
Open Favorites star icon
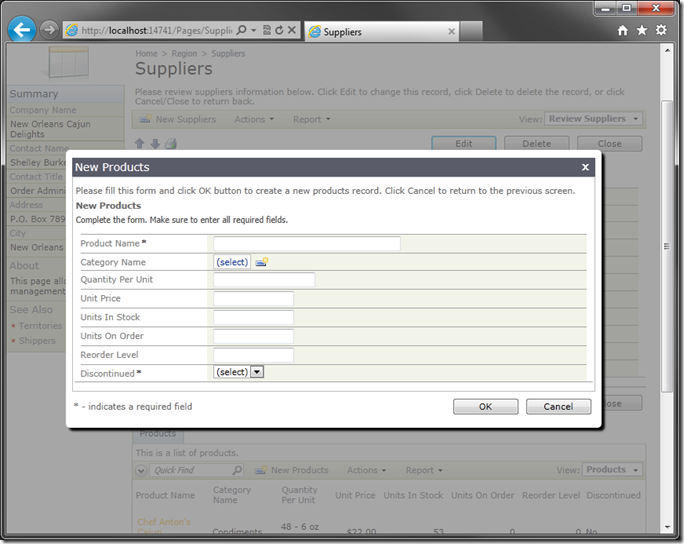pyautogui.click(x=642, y=30)
